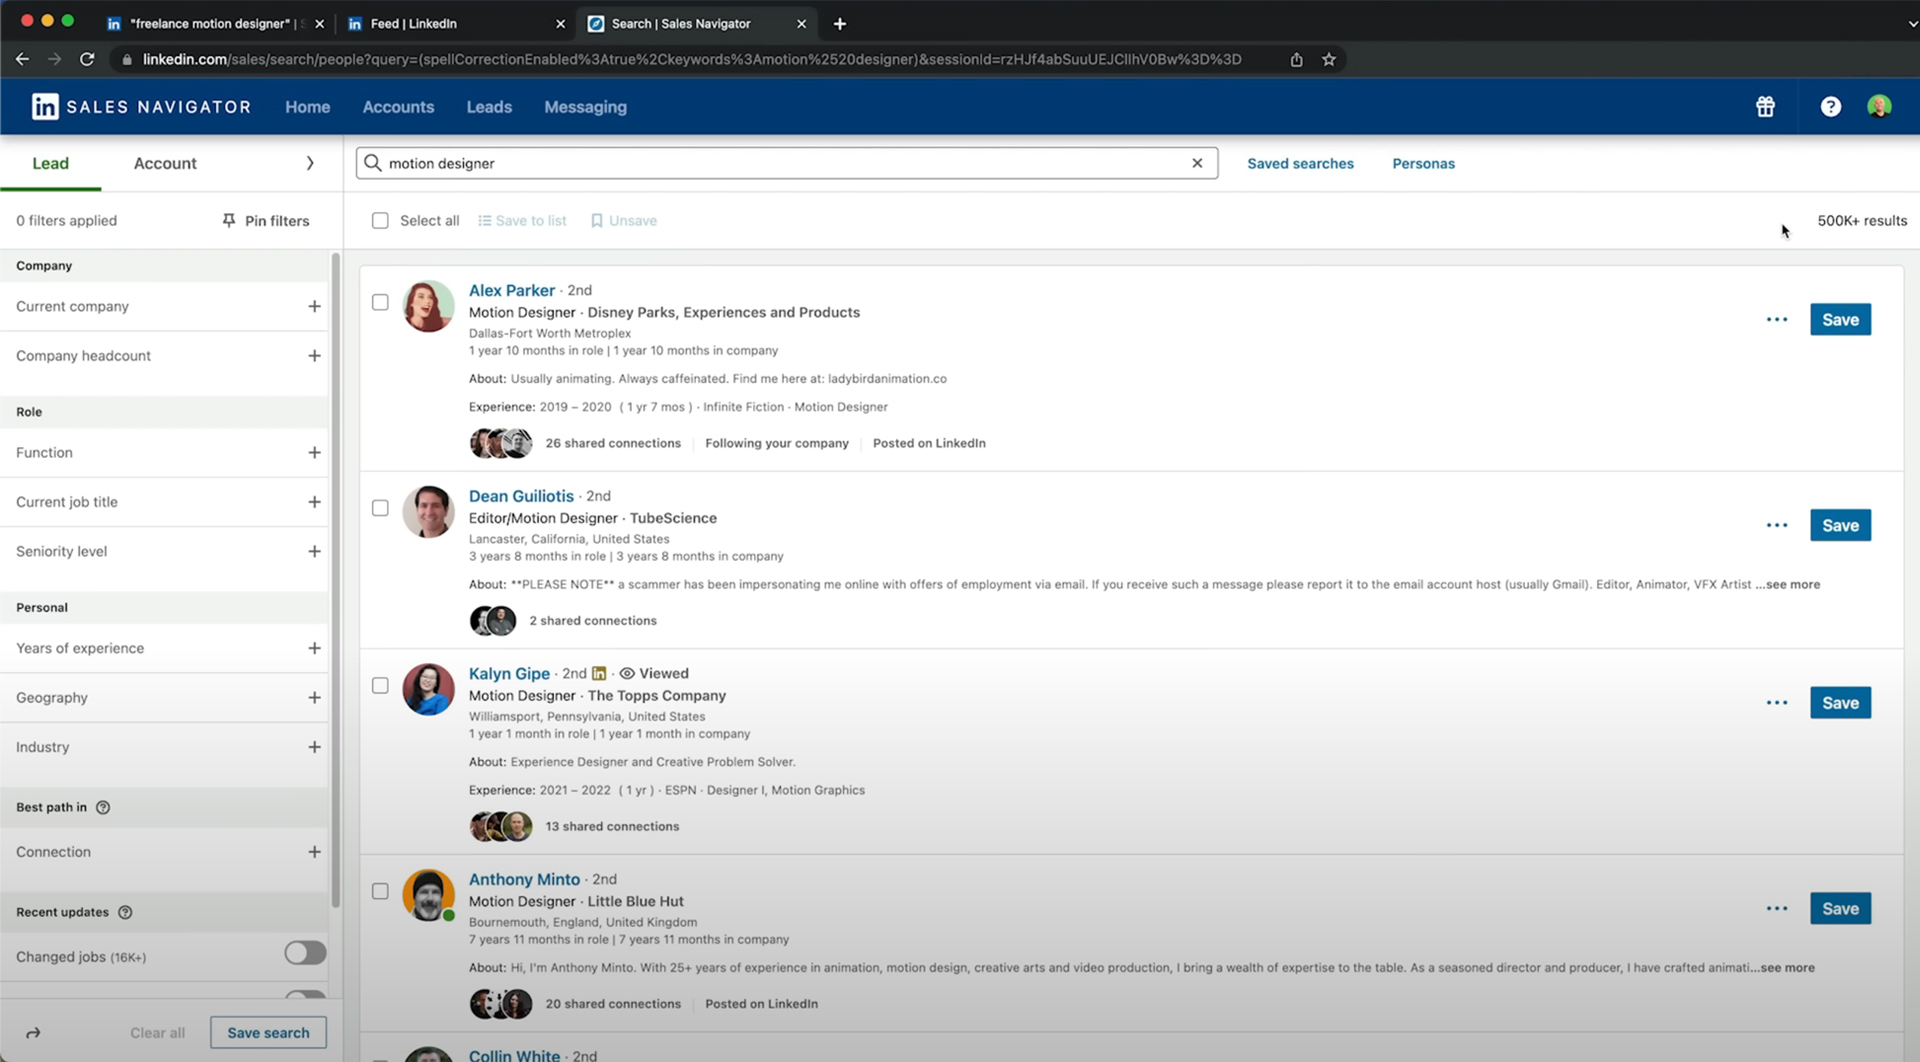Open the gift box icon in header
The height and width of the screenshot is (1062, 1920).
coord(1765,107)
